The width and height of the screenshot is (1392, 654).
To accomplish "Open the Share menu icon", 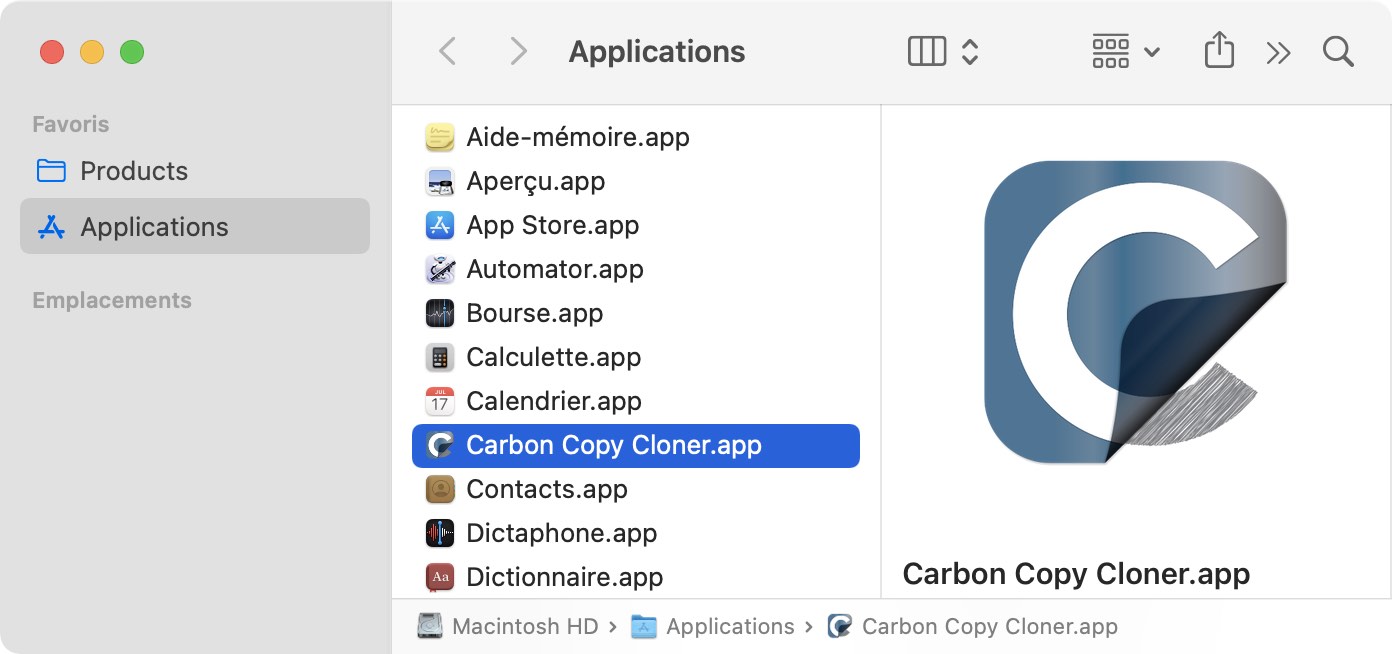I will (1219, 51).
